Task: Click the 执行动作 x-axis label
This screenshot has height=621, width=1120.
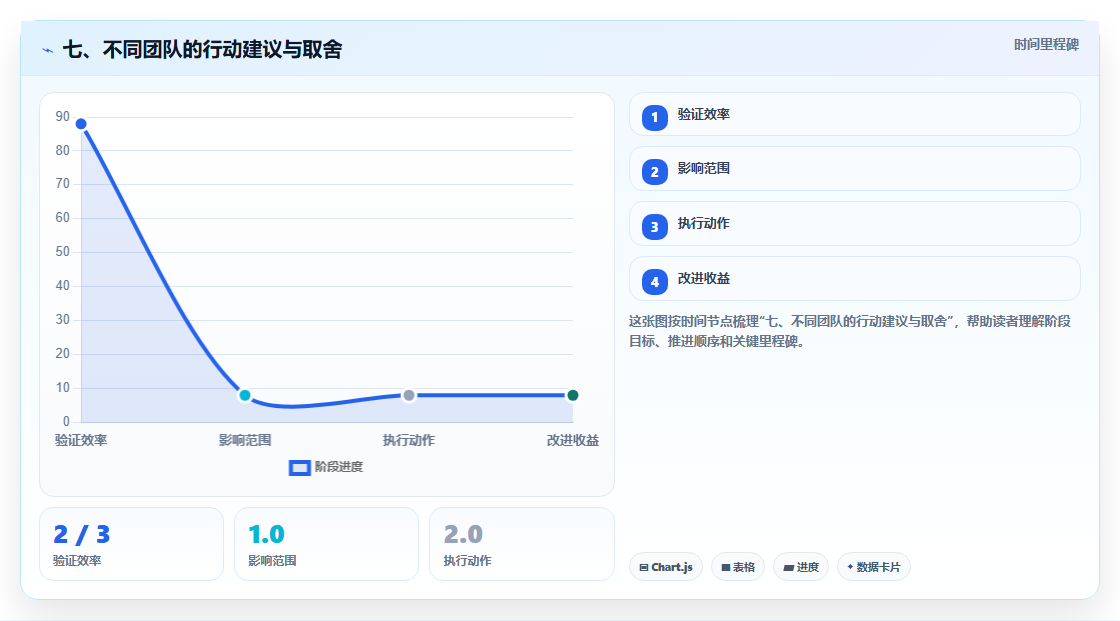Action: tap(409, 440)
